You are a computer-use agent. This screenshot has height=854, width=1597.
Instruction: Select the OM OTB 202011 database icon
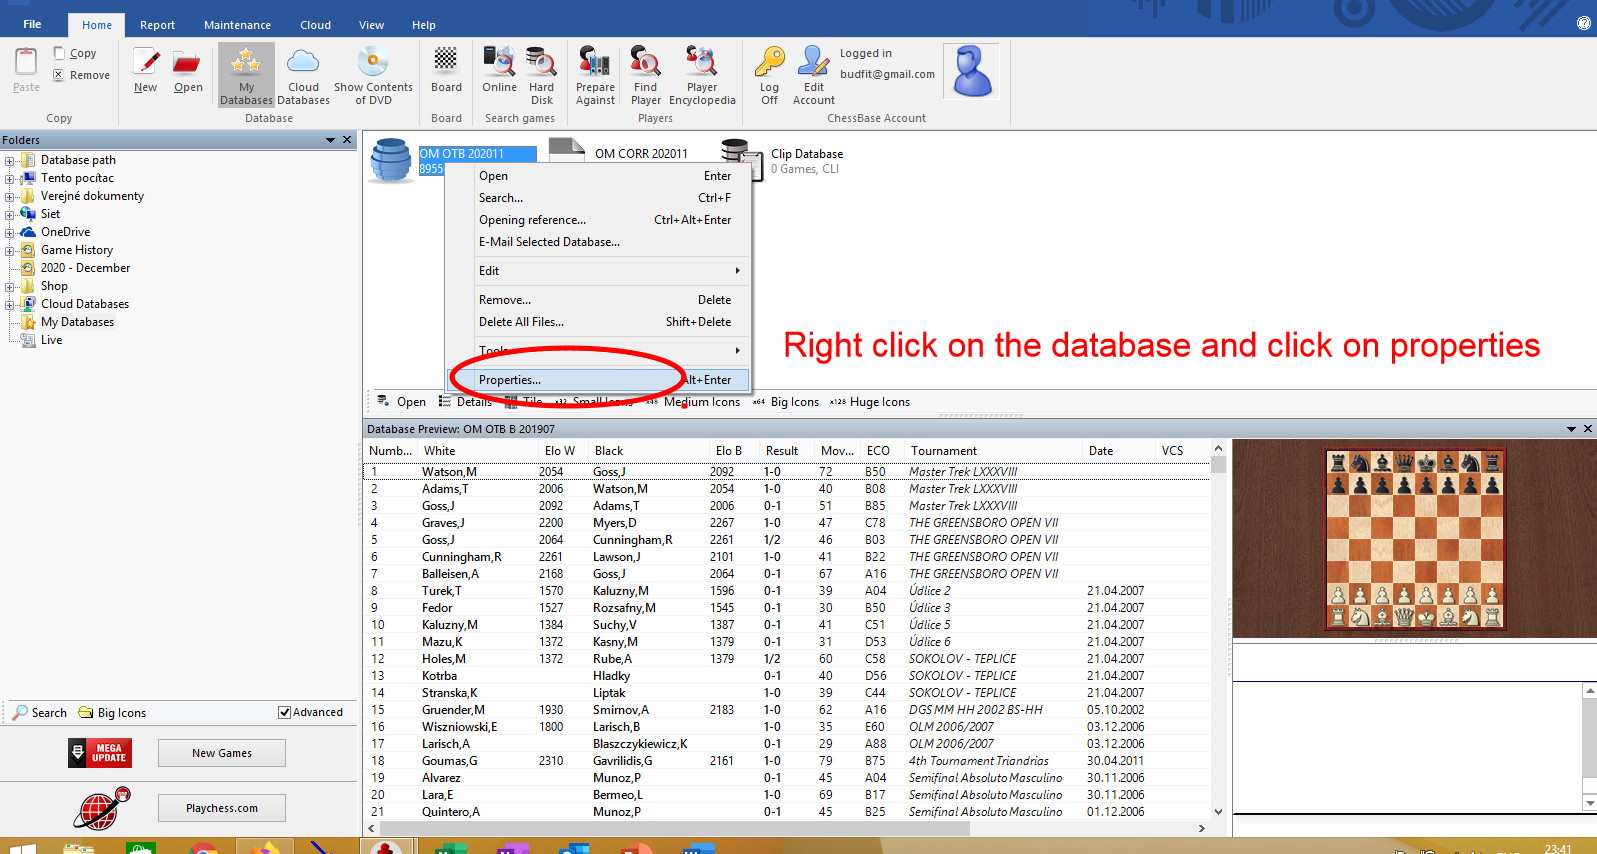coord(391,160)
